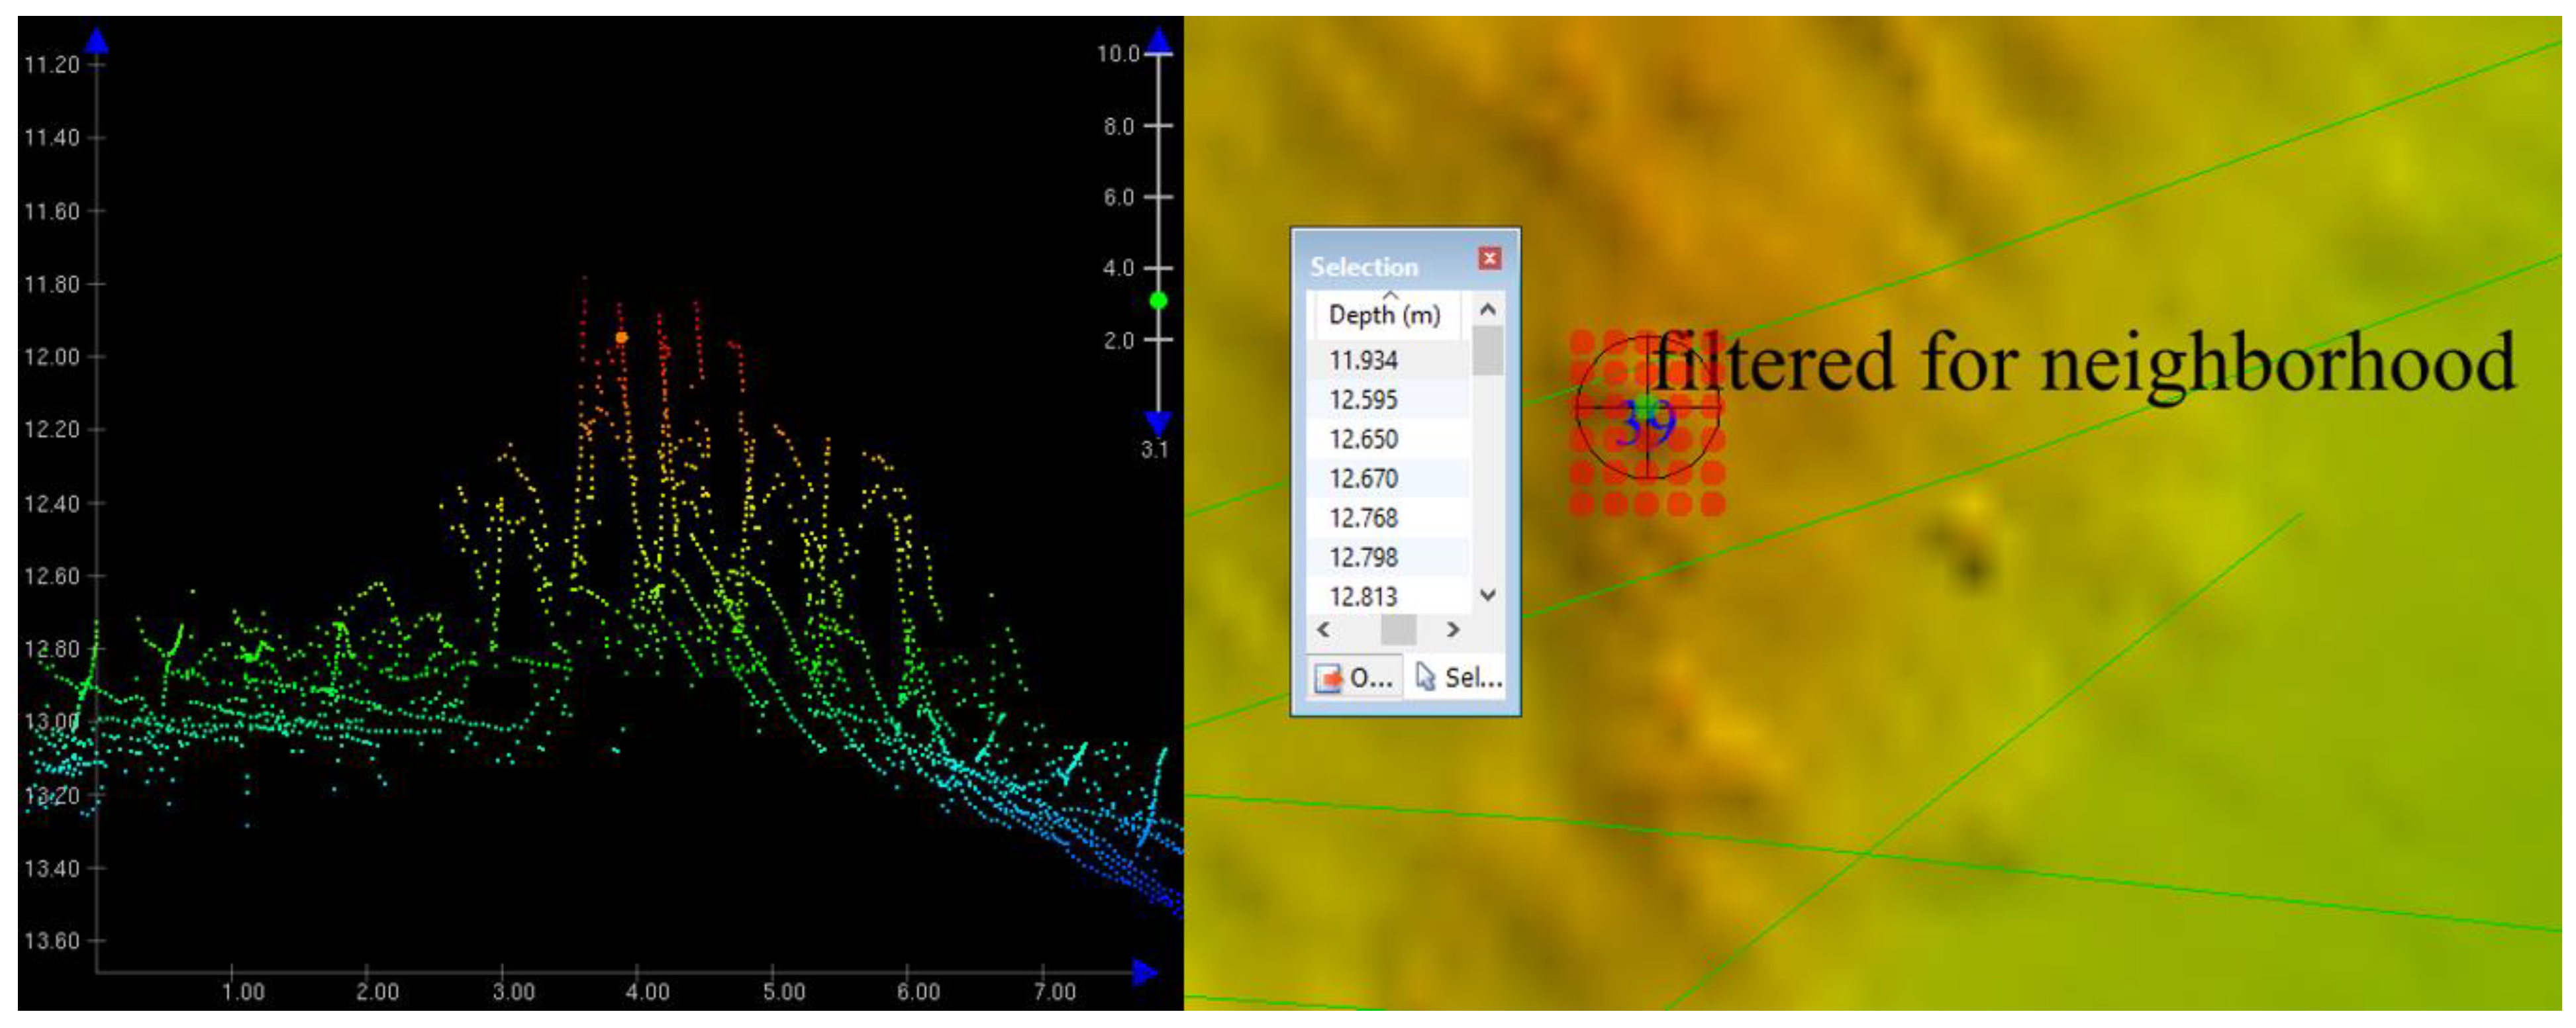2576x1028 pixels.
Task: Select depth value 12.595 row
Action: coord(1388,400)
